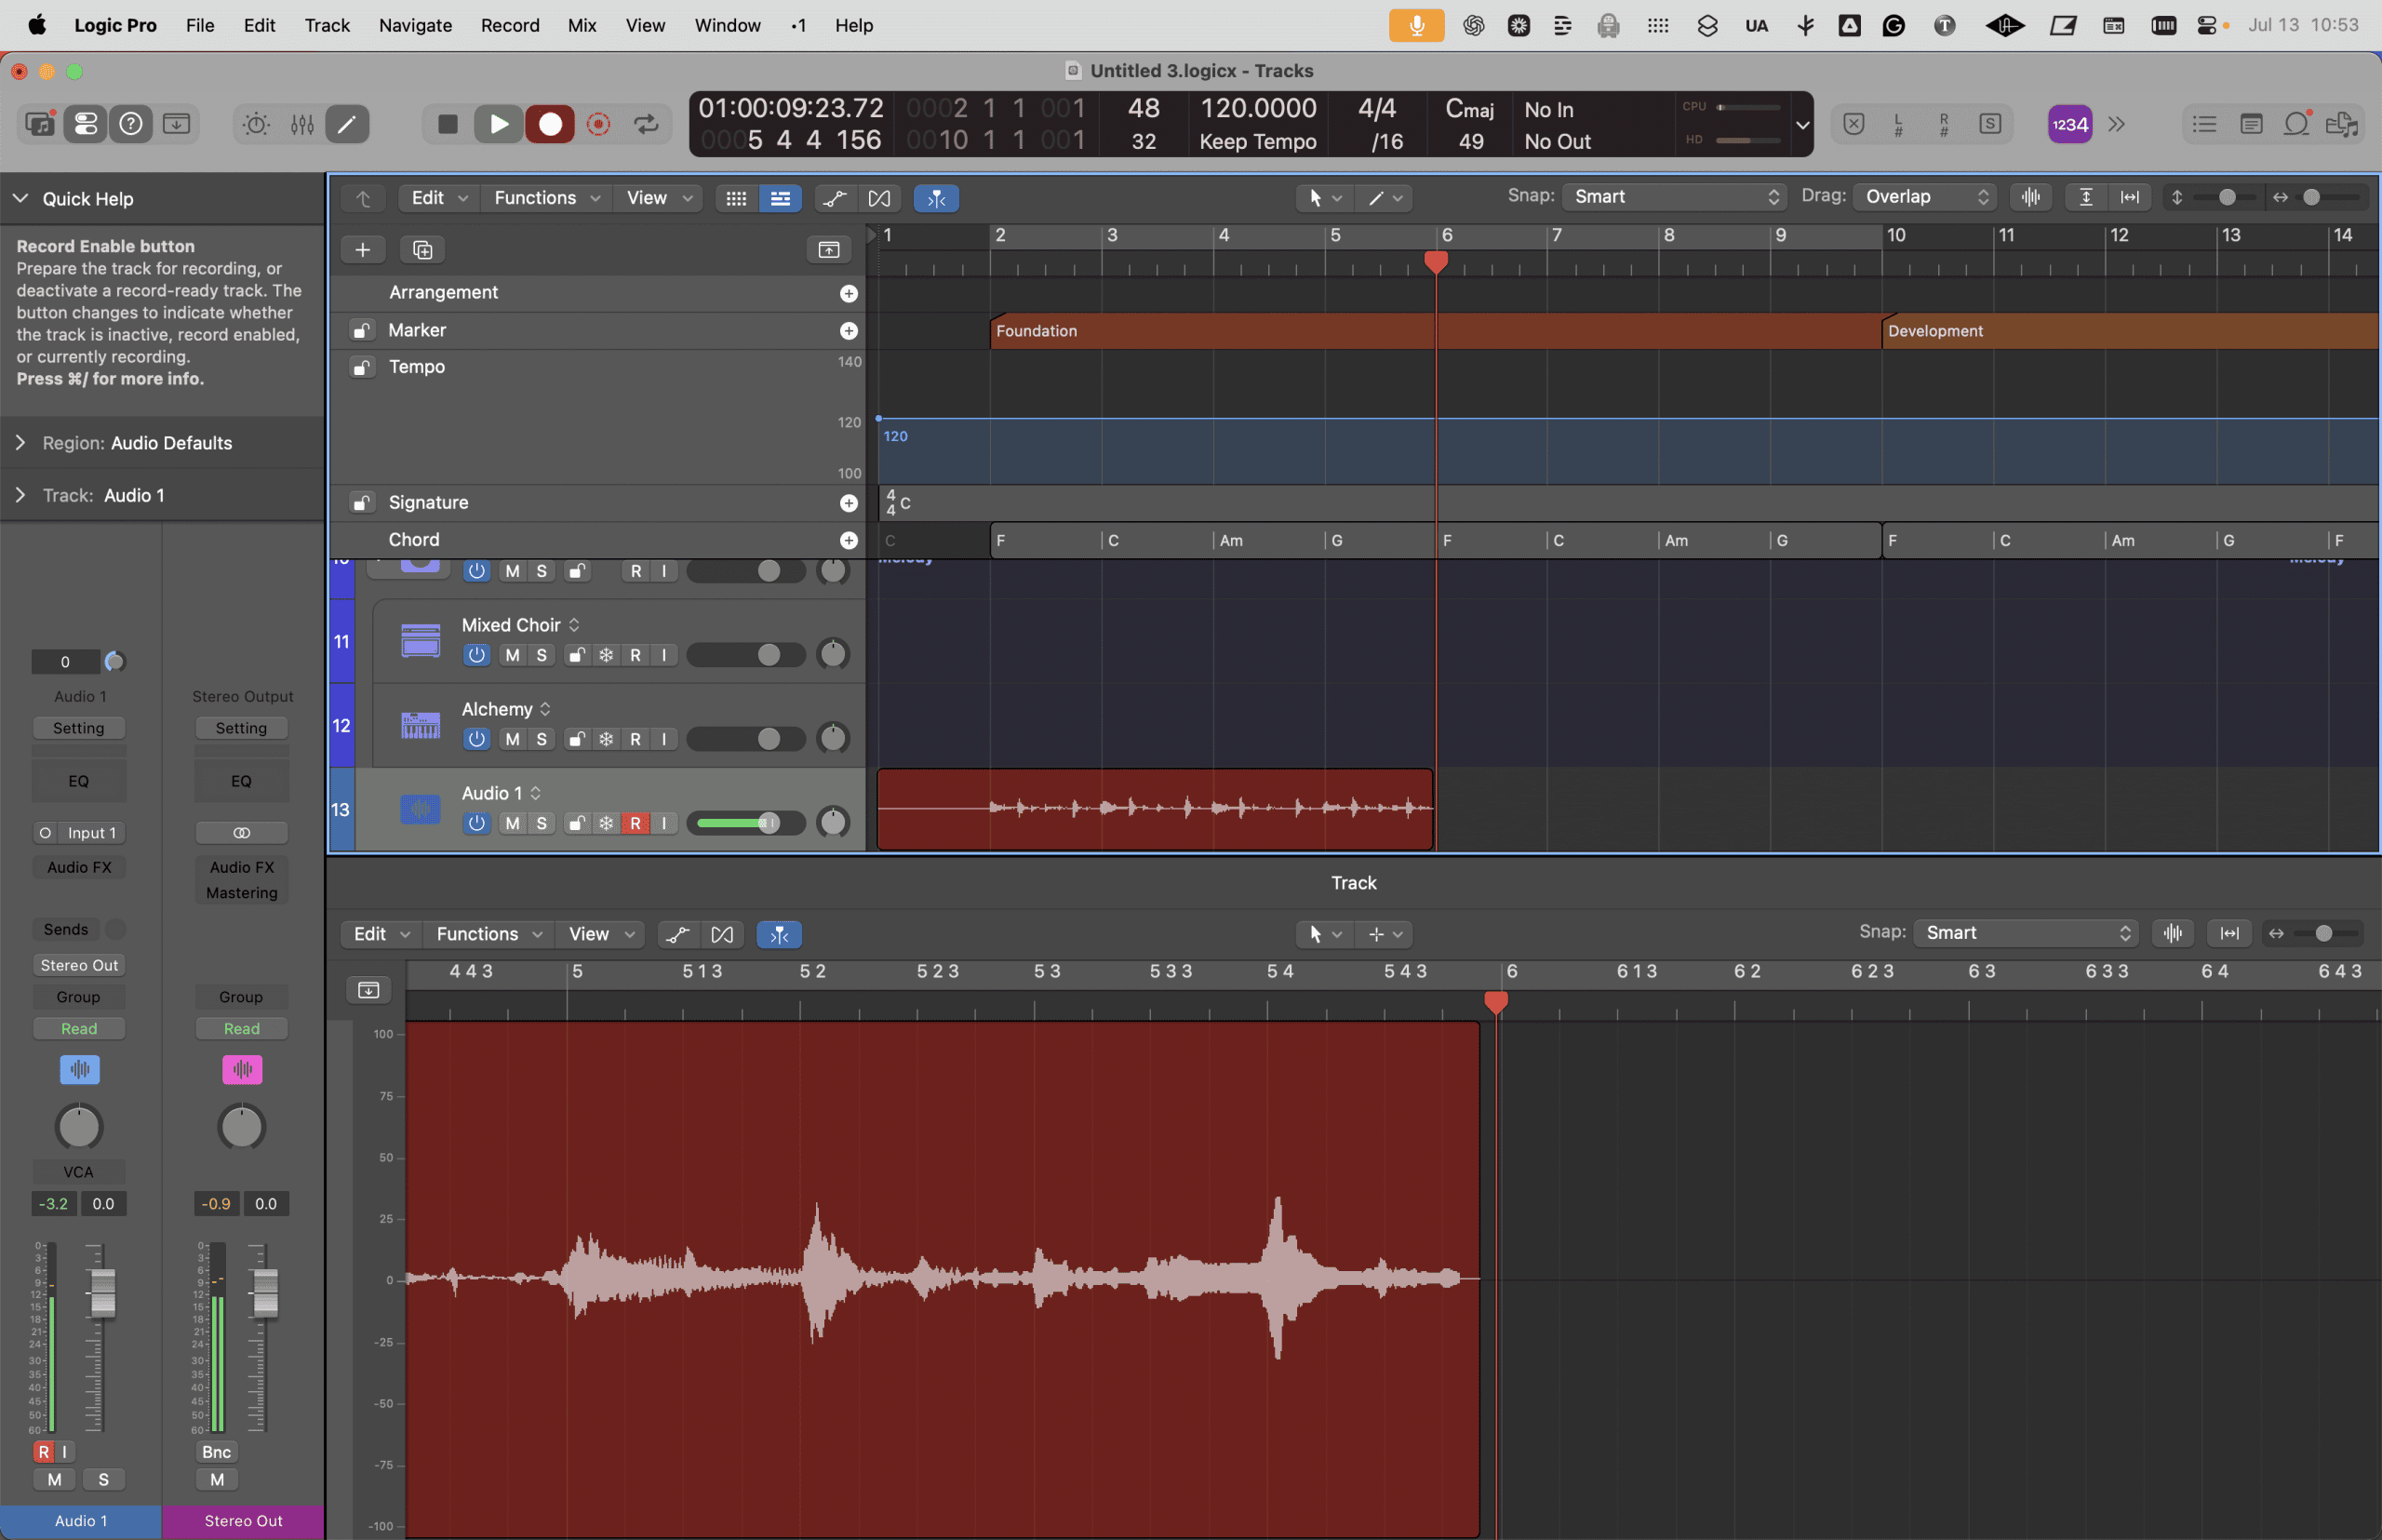The height and width of the screenshot is (1540, 2382).
Task: Click the tempo display 120.0000
Action: pos(1258,108)
